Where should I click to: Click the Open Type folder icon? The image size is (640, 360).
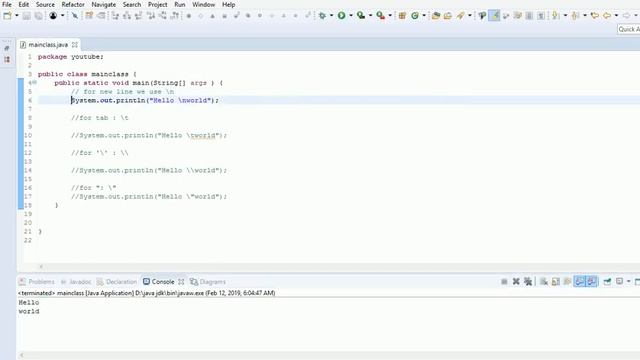tap(436, 16)
